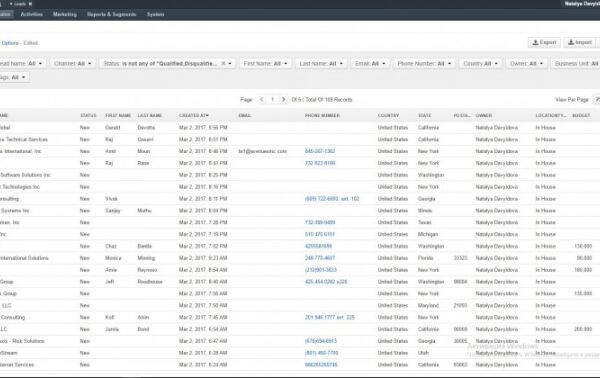Sort by the Owner column header

[x=484, y=116]
